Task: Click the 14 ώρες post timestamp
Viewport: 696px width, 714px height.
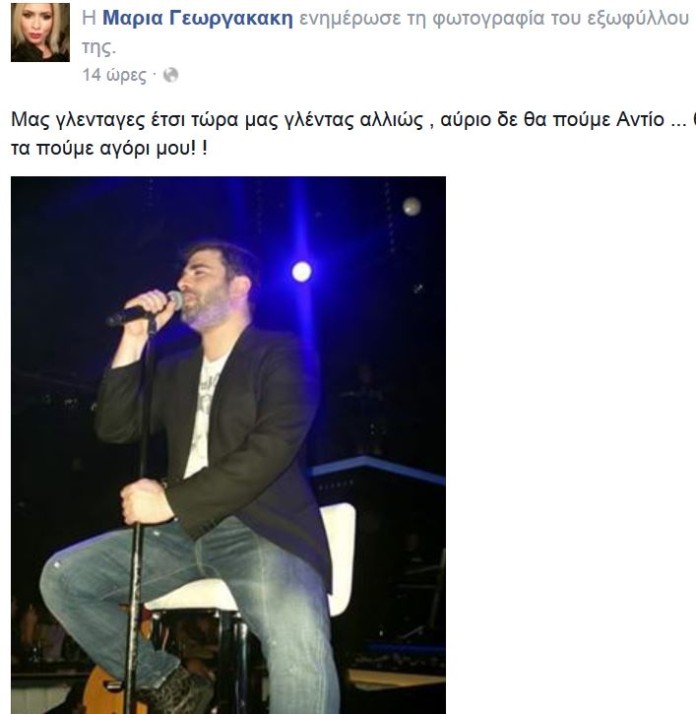Action: coord(114,75)
